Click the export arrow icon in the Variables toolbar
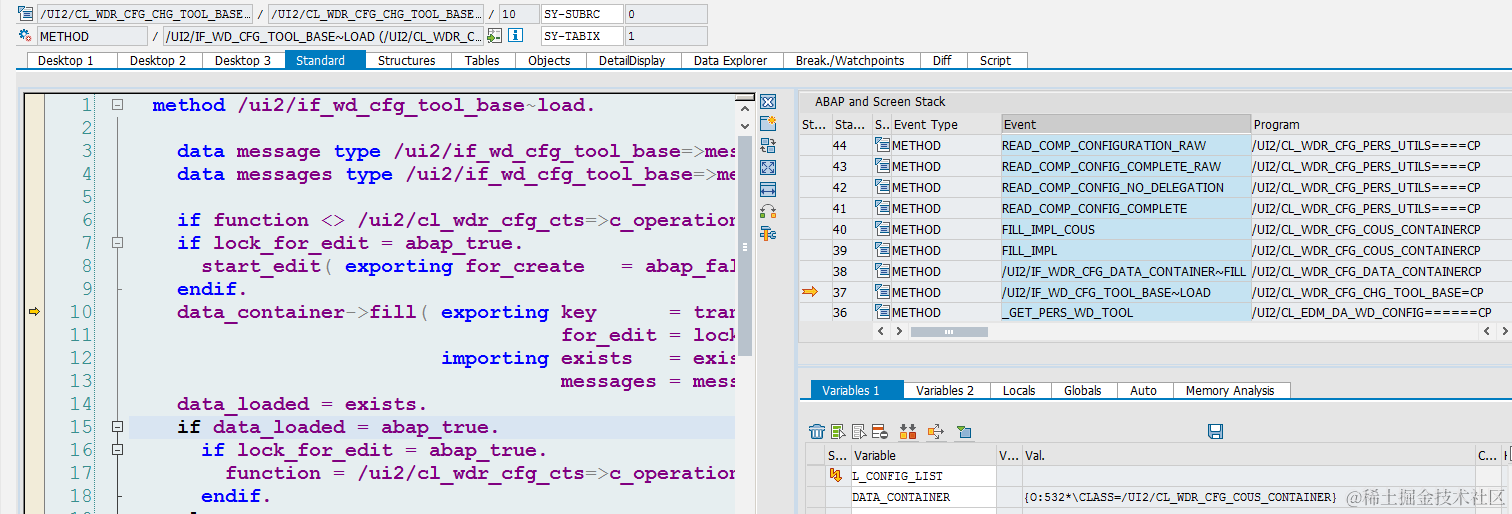Image resolution: width=1512 pixels, height=514 pixels. 936,432
